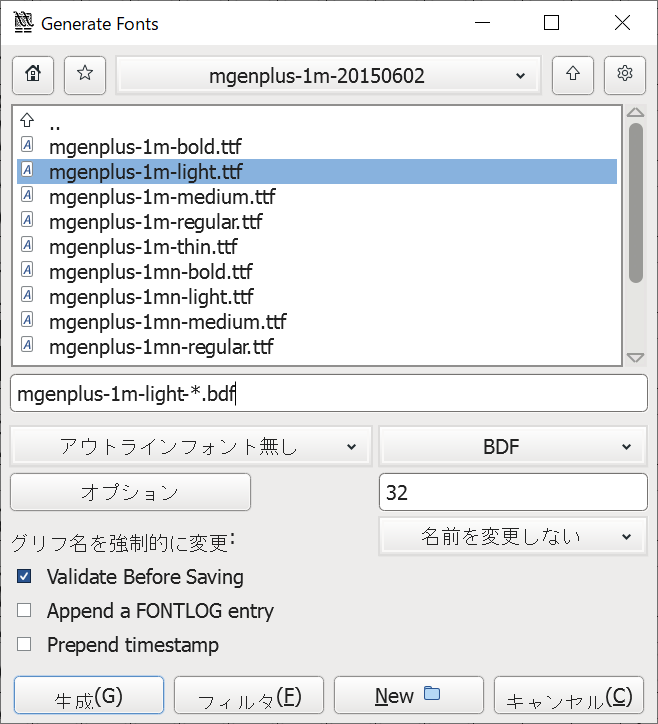
Task: Click font file icon beside mgenplus-1mn-light.ttf
Action: tap(27, 295)
